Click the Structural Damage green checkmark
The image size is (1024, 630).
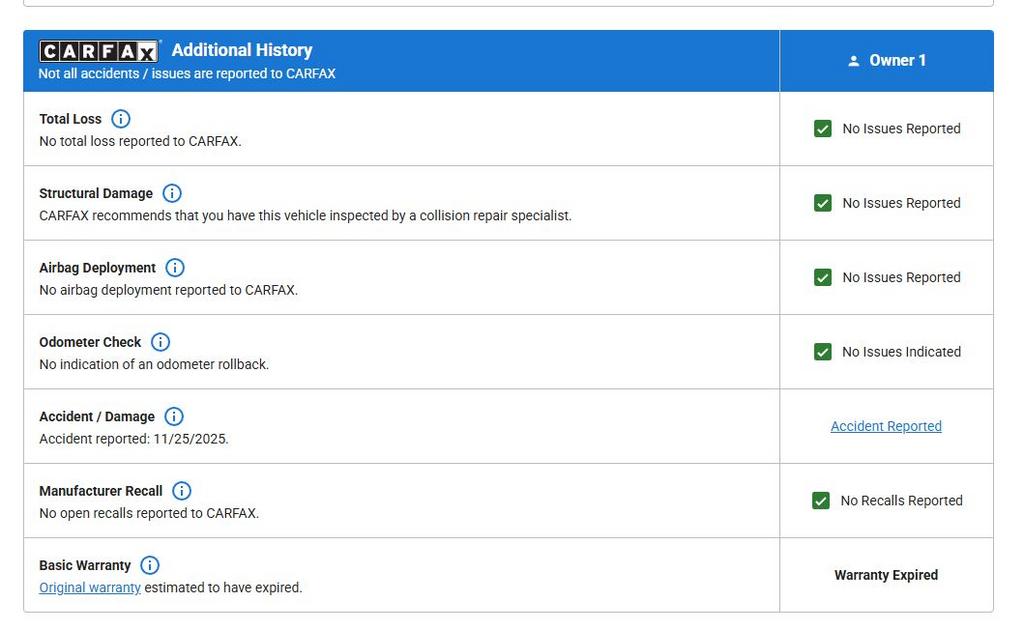coord(823,203)
